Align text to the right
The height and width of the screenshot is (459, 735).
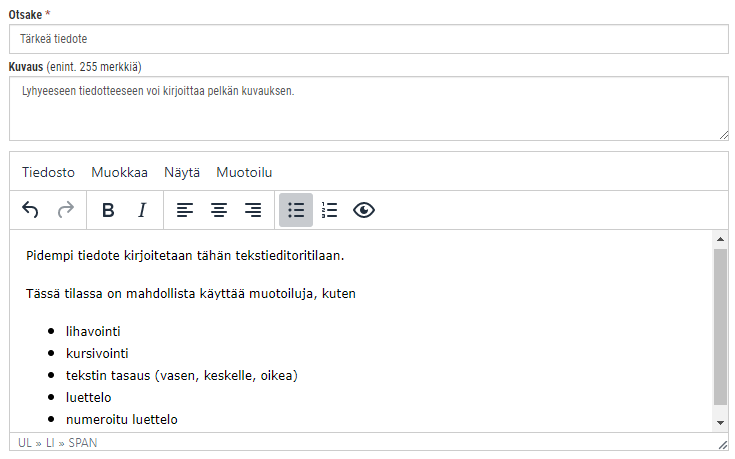point(253,210)
